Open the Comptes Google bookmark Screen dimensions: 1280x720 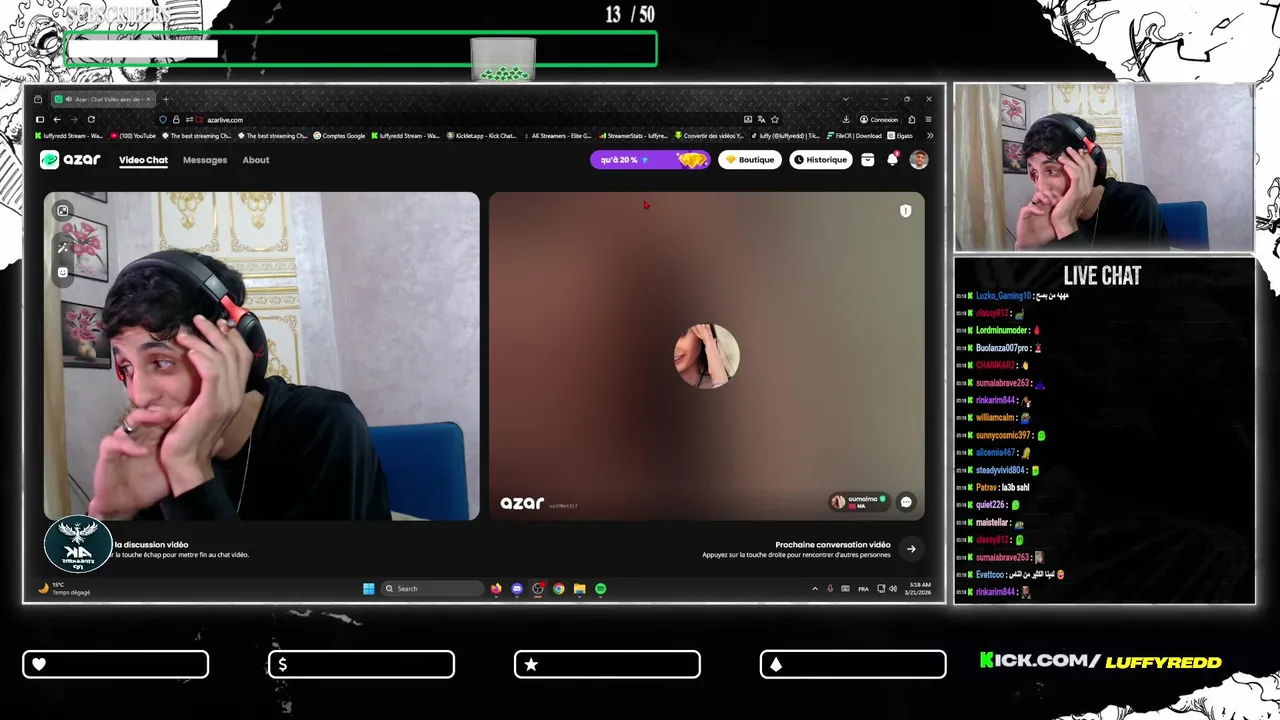[339, 136]
